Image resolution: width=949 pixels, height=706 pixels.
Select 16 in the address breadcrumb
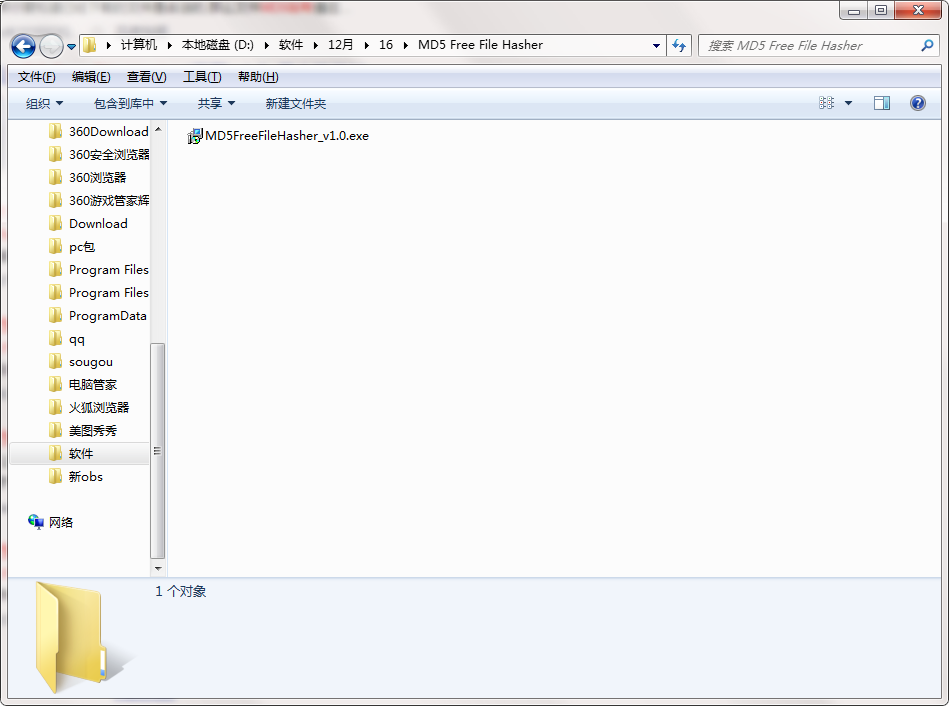click(x=386, y=45)
